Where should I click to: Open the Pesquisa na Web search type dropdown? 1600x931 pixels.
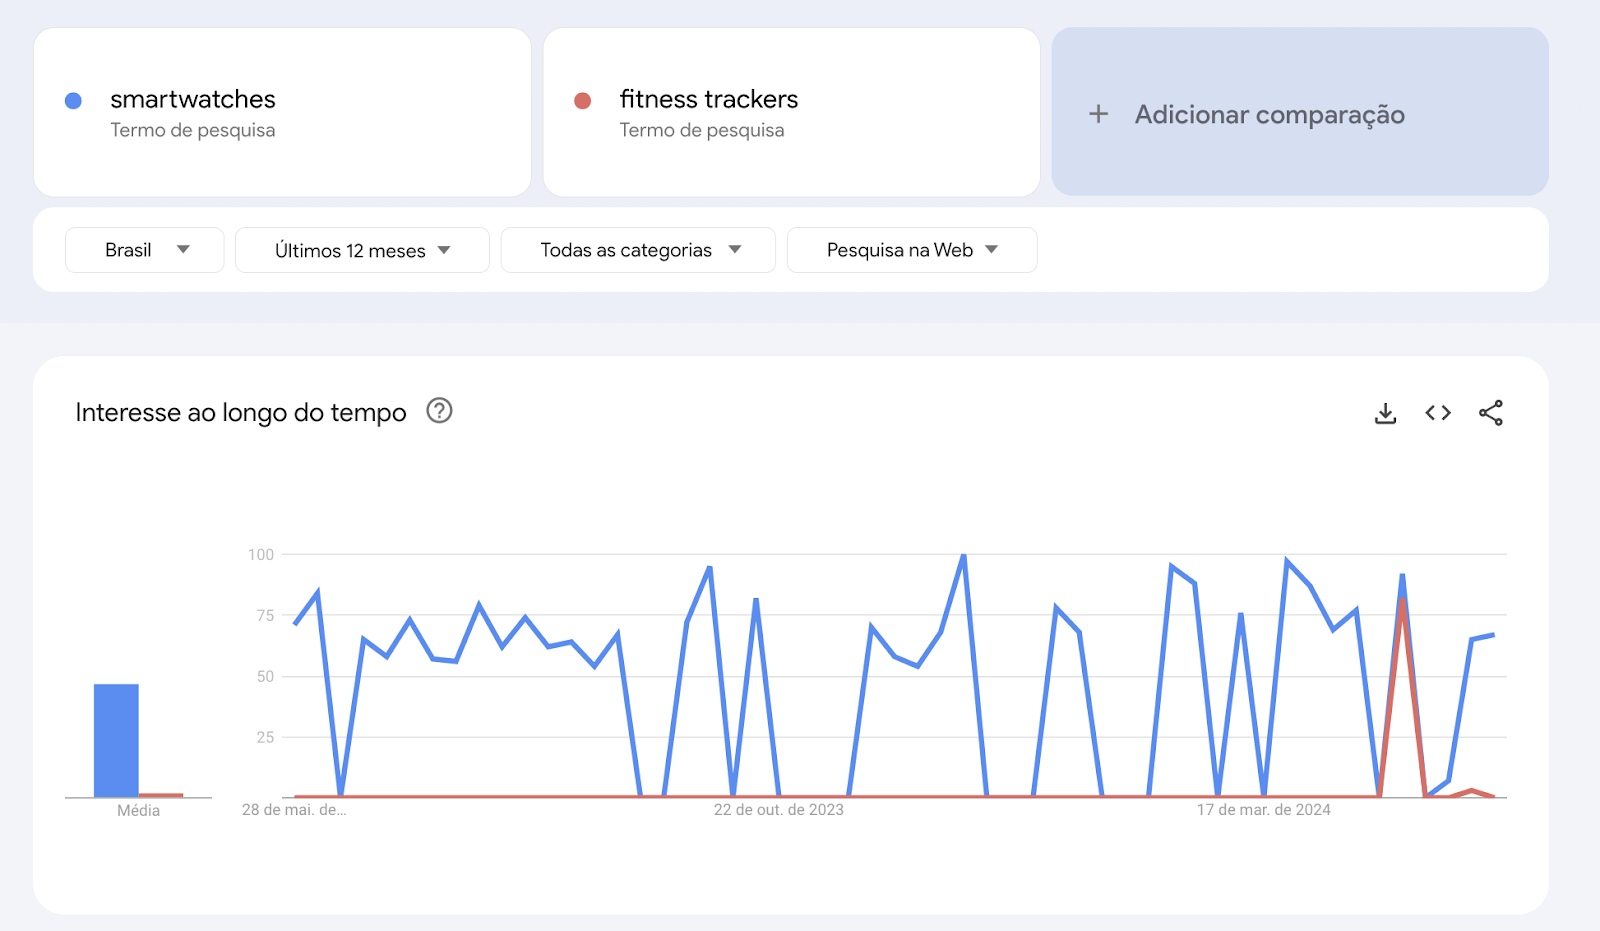coord(912,250)
